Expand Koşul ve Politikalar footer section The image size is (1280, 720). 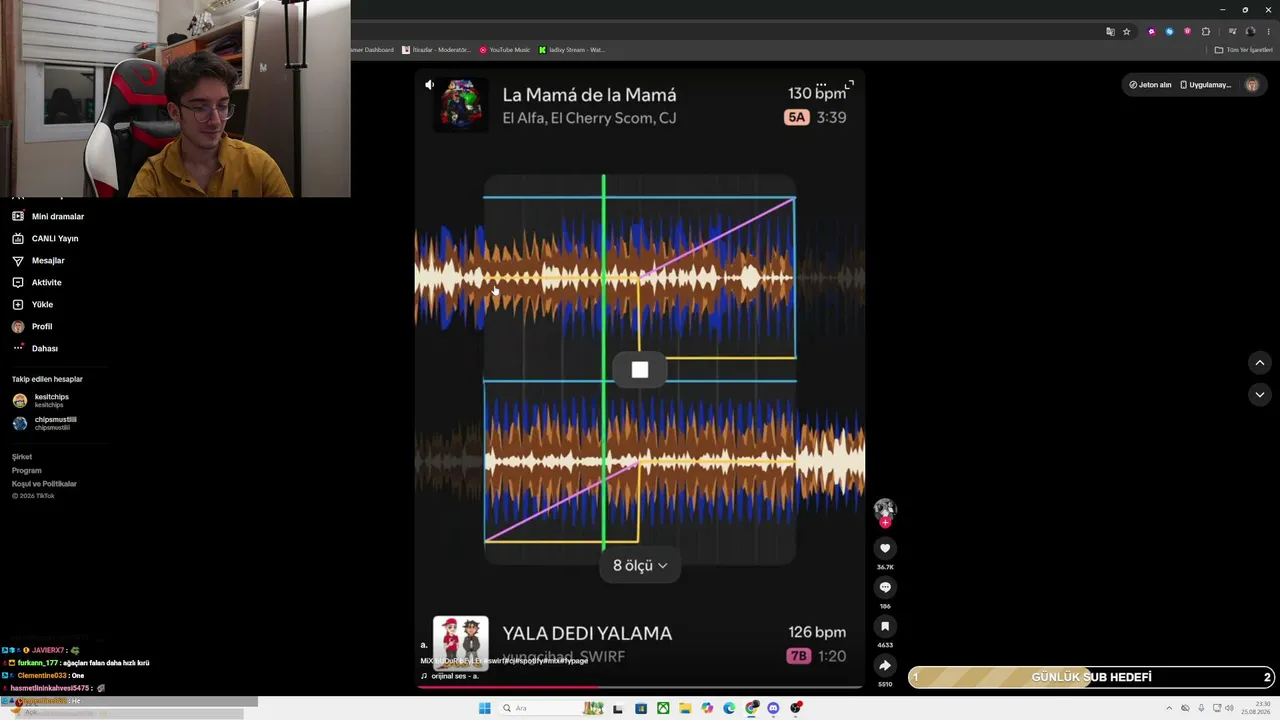(x=44, y=484)
